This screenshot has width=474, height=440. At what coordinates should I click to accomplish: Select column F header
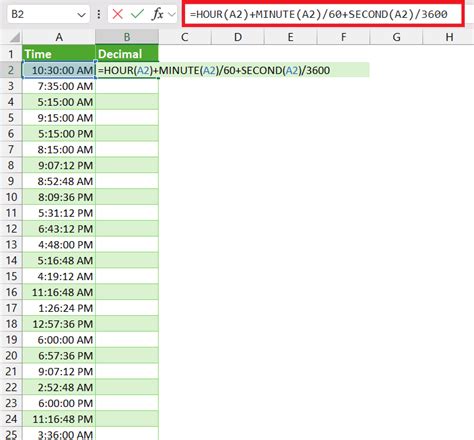pos(343,37)
